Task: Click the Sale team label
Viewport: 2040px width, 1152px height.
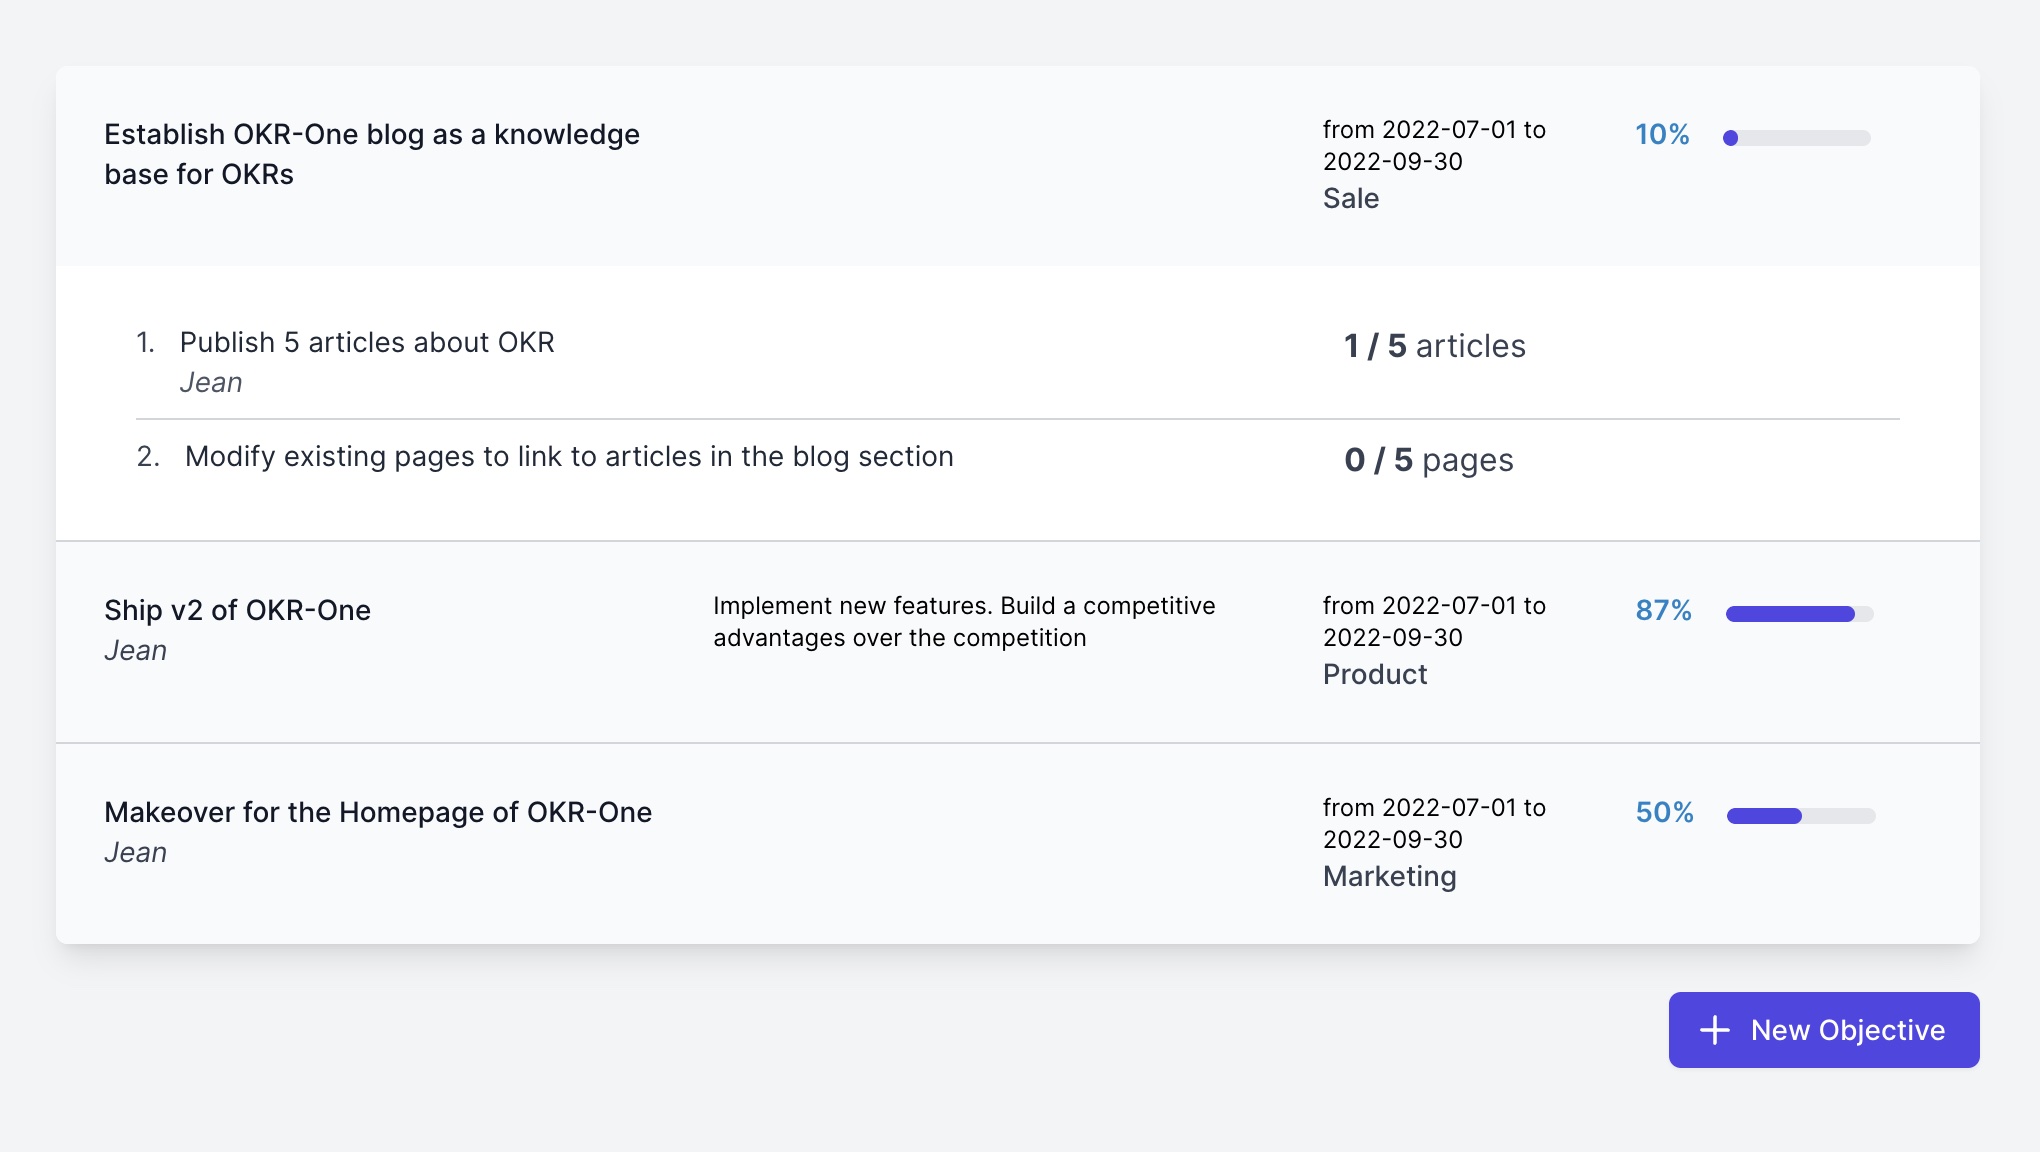Action: (1350, 198)
